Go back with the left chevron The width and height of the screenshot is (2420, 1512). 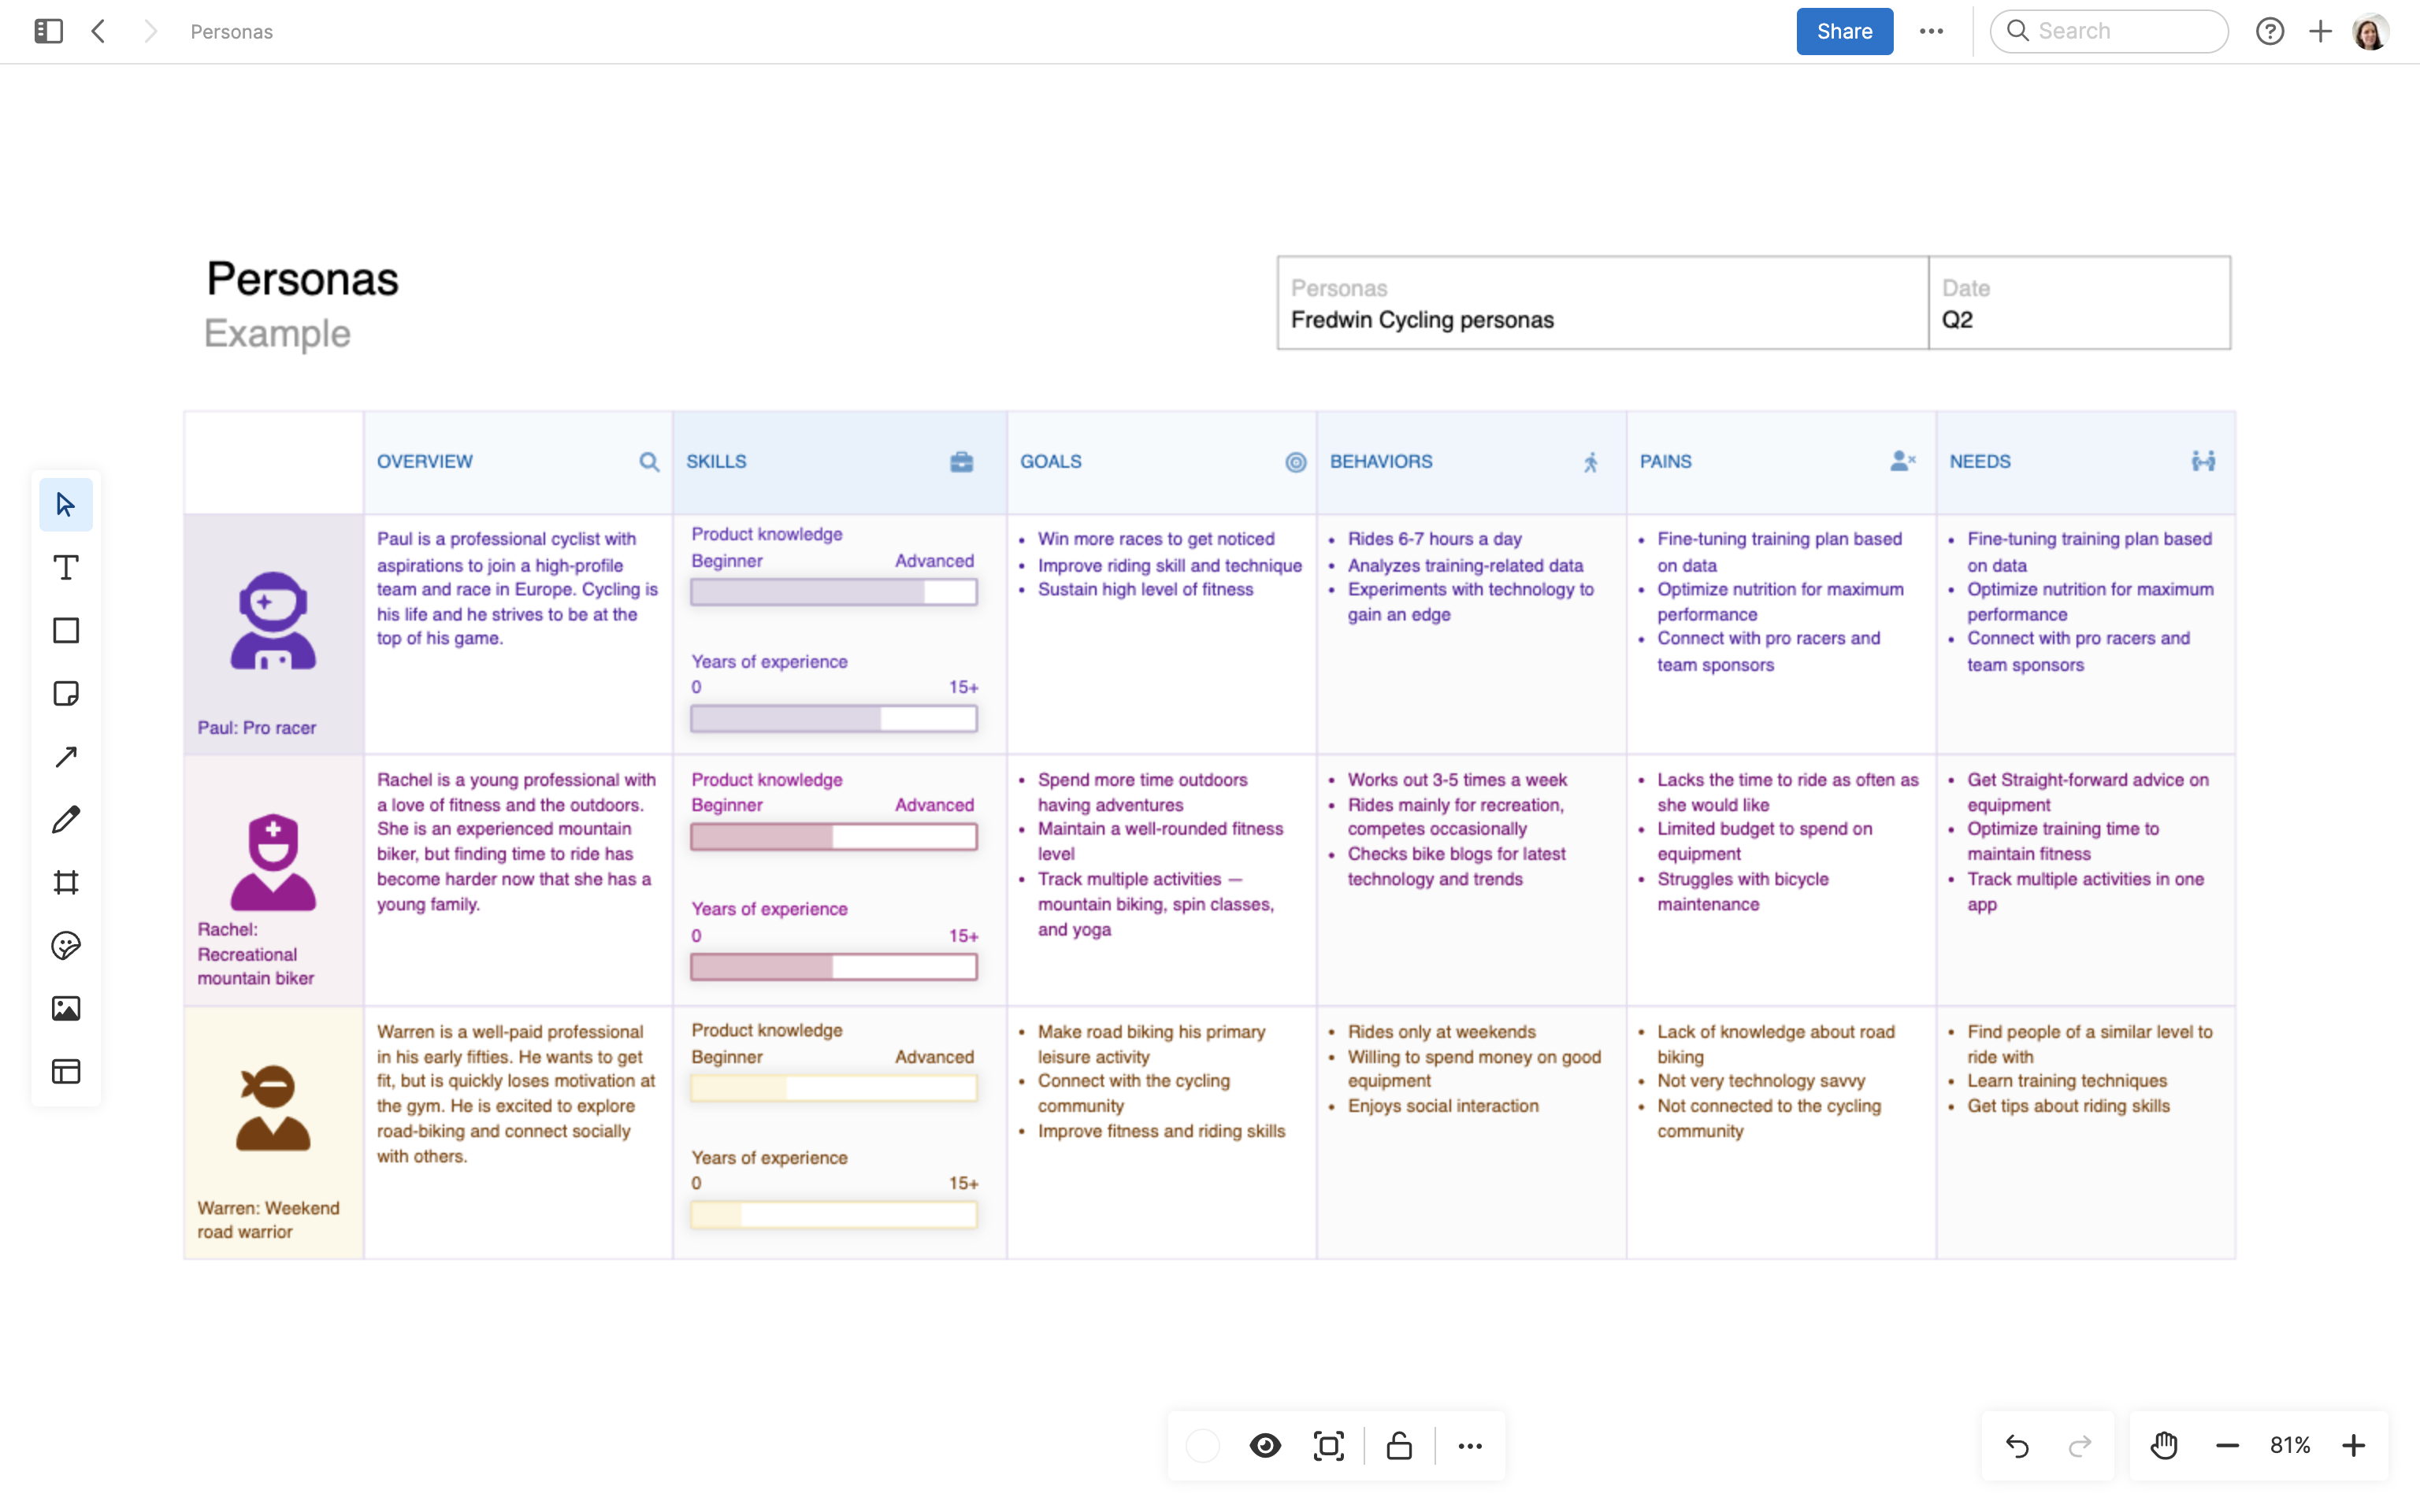98,31
